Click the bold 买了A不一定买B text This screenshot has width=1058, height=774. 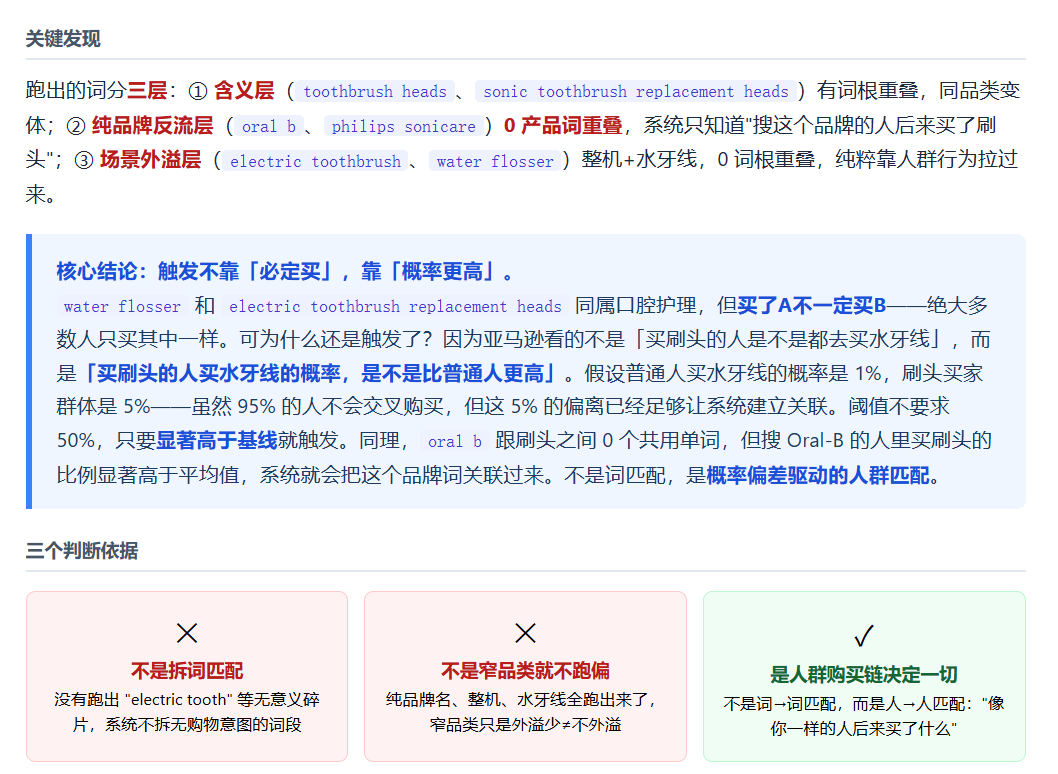click(812, 306)
